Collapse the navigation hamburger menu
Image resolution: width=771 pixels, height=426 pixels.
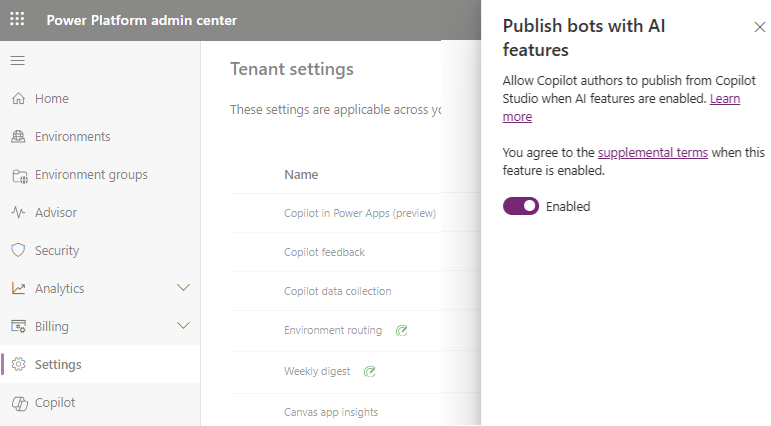17,61
